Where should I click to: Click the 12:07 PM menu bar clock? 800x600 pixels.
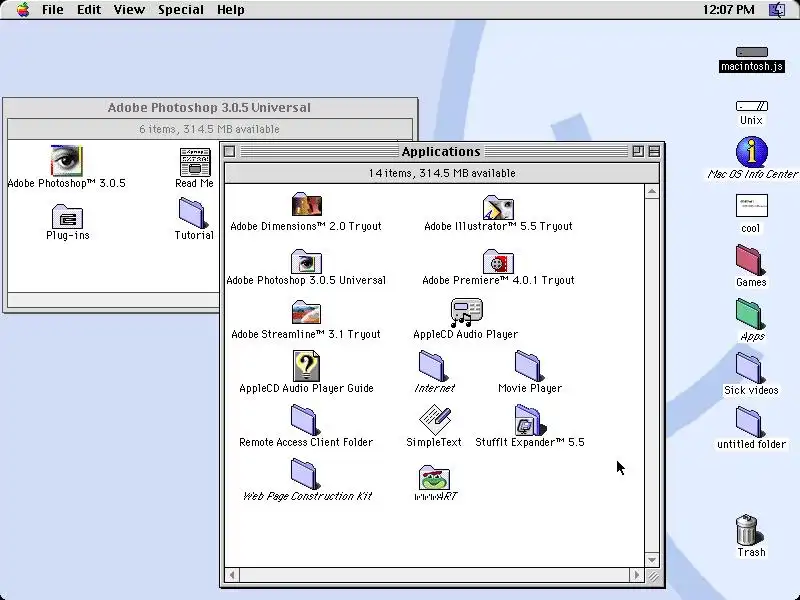click(729, 10)
